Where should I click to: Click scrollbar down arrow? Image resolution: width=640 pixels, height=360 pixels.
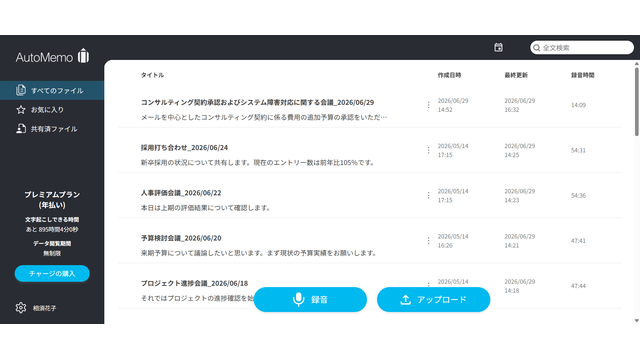coord(637,321)
